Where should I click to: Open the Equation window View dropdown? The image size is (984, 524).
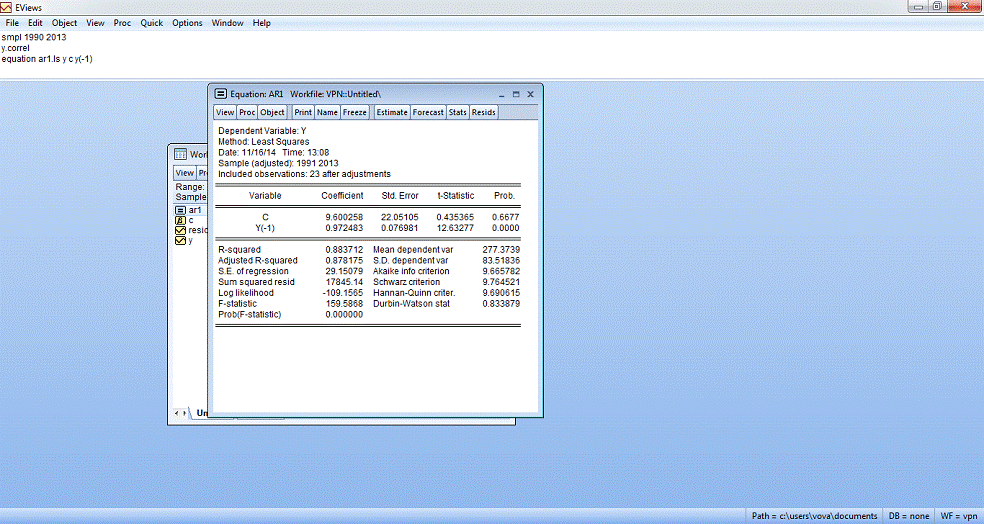click(225, 112)
